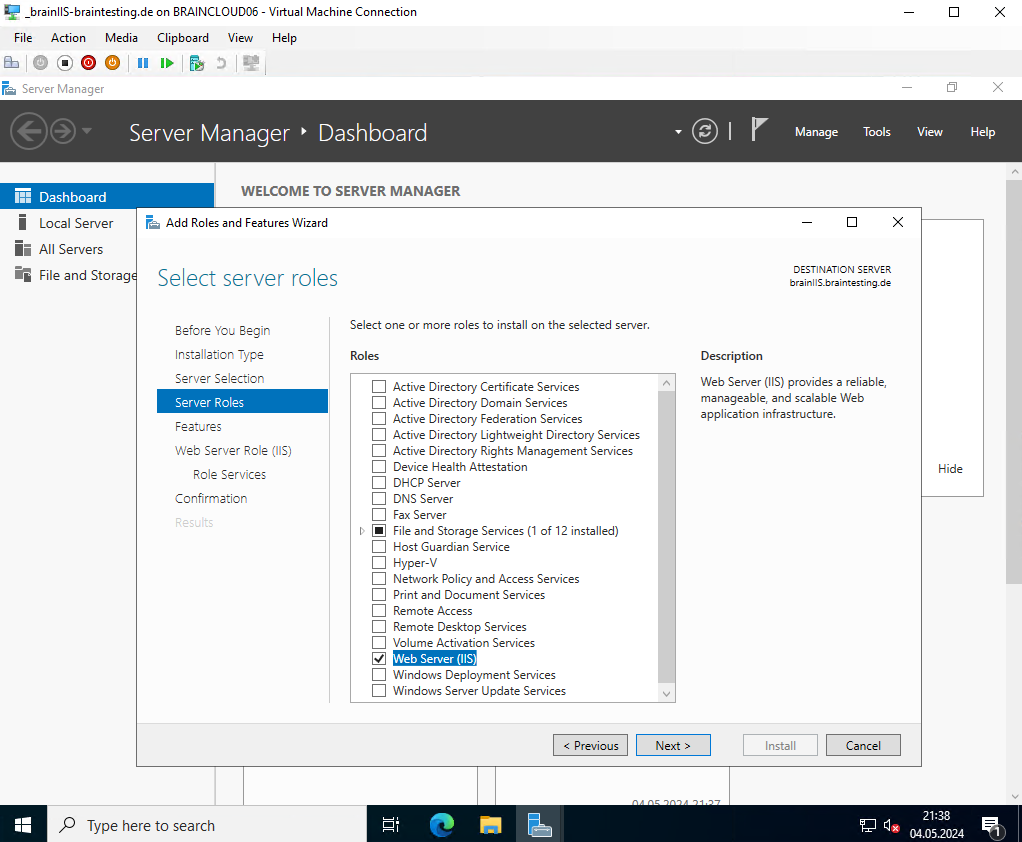The width and height of the screenshot is (1022, 842).
Task: Click the Ctrl+Alt+Del toolbar icon
Action: (x=12, y=63)
